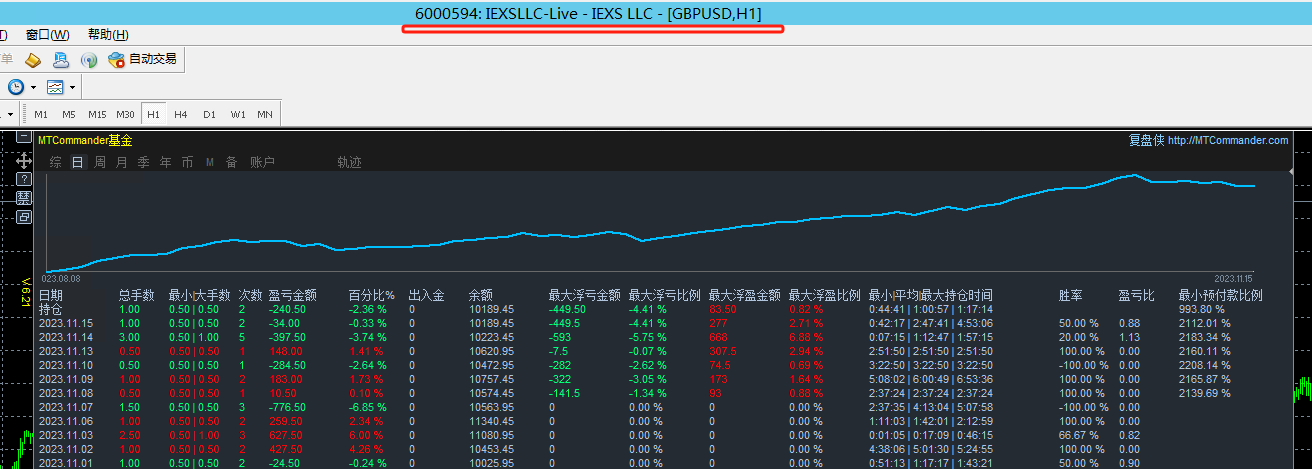Click the 10620.95 balance cell
This screenshot has width=1312, height=469.
(x=491, y=351)
